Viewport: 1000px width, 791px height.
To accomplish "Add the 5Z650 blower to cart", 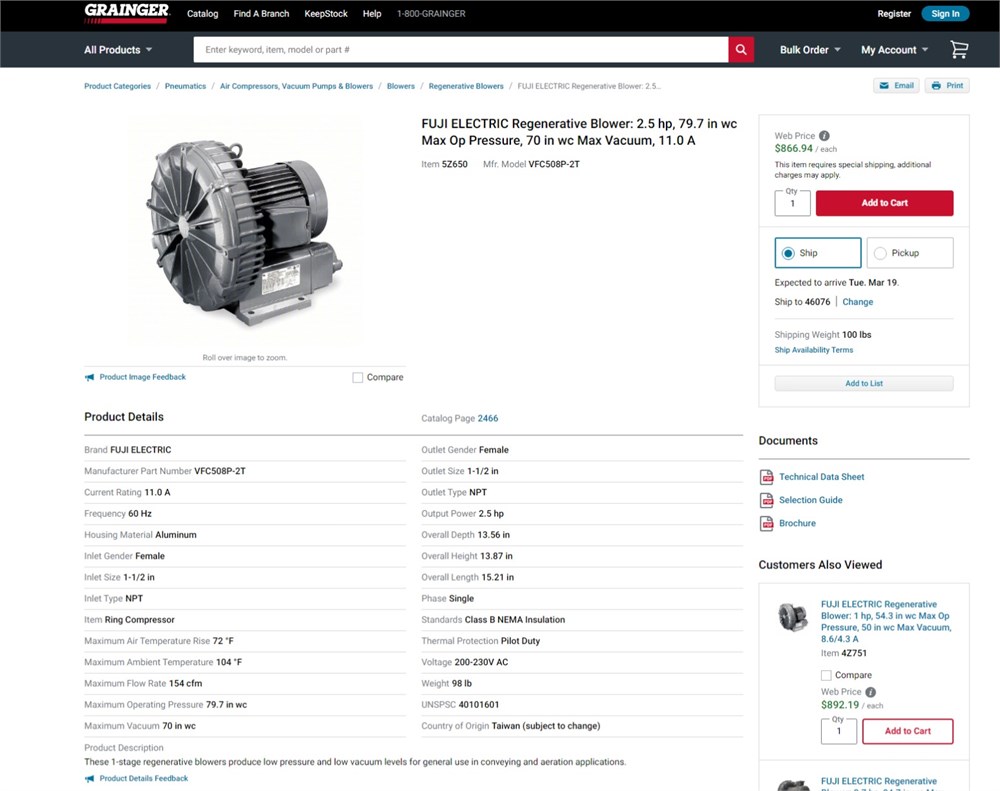I will point(884,203).
